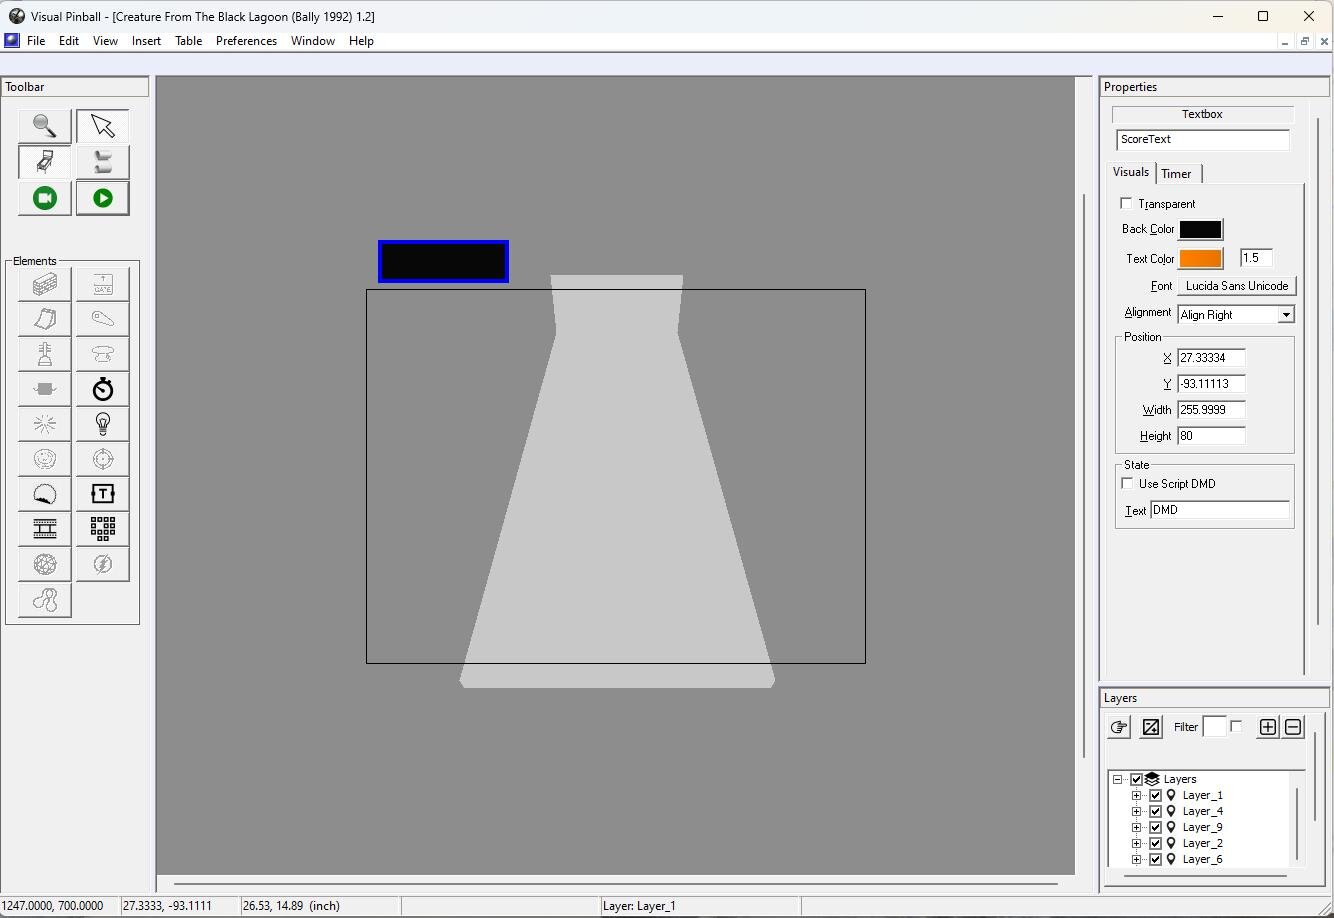The width and height of the screenshot is (1334, 918).
Task: Choose the Textbox element tool
Action: coord(102,494)
